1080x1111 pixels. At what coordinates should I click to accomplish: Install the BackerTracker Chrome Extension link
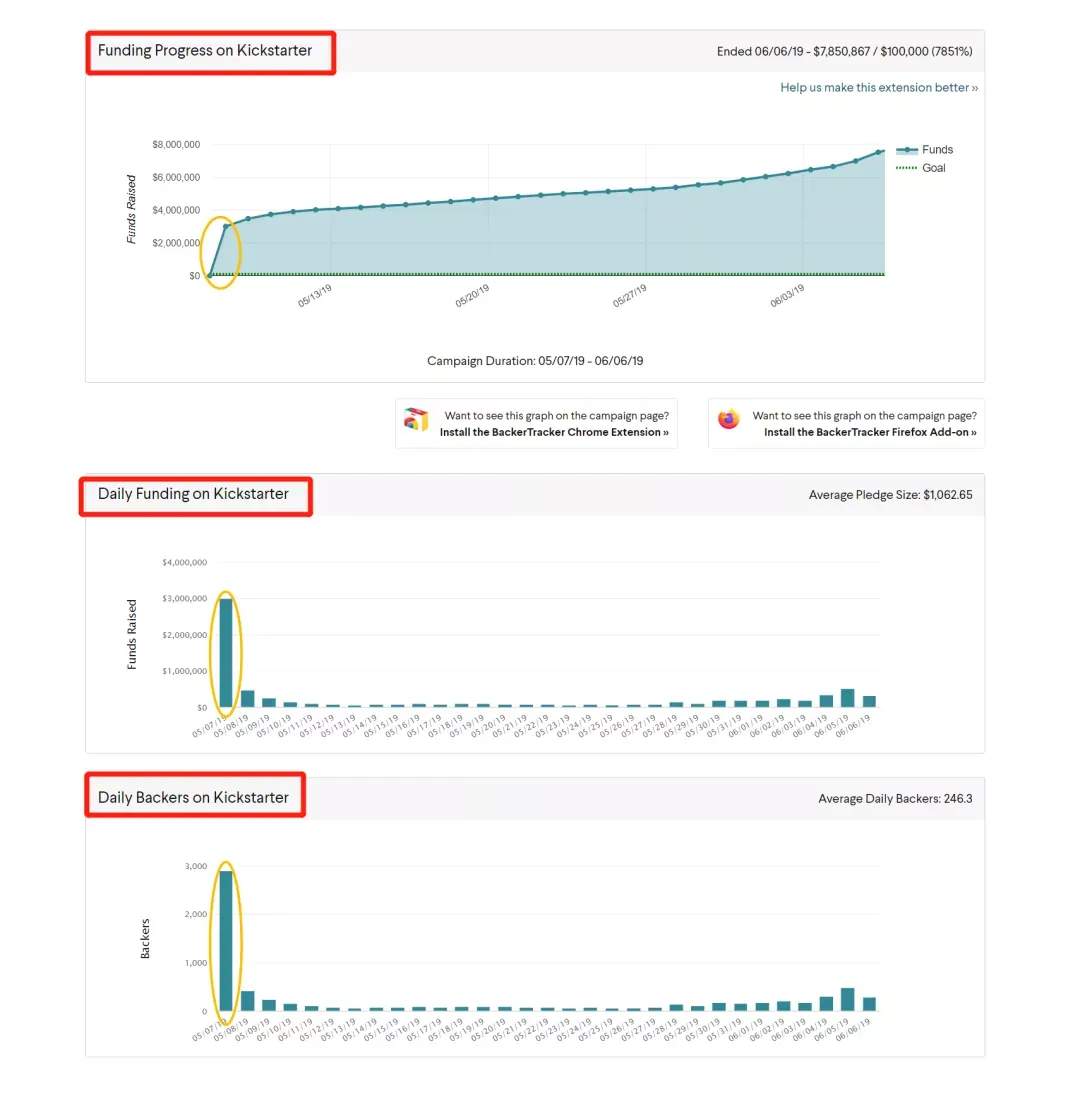tap(553, 432)
